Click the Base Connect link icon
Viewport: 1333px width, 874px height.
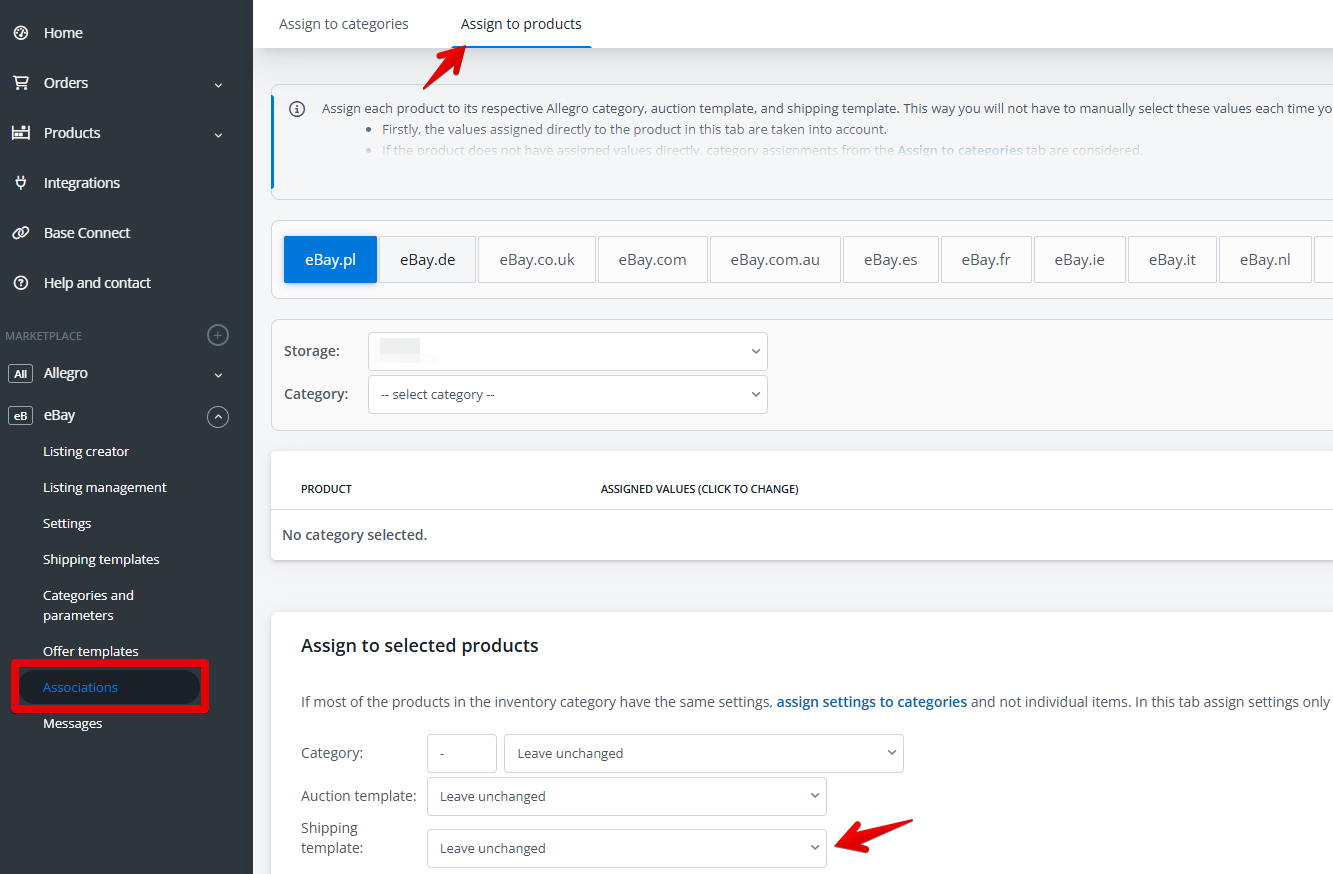20,233
